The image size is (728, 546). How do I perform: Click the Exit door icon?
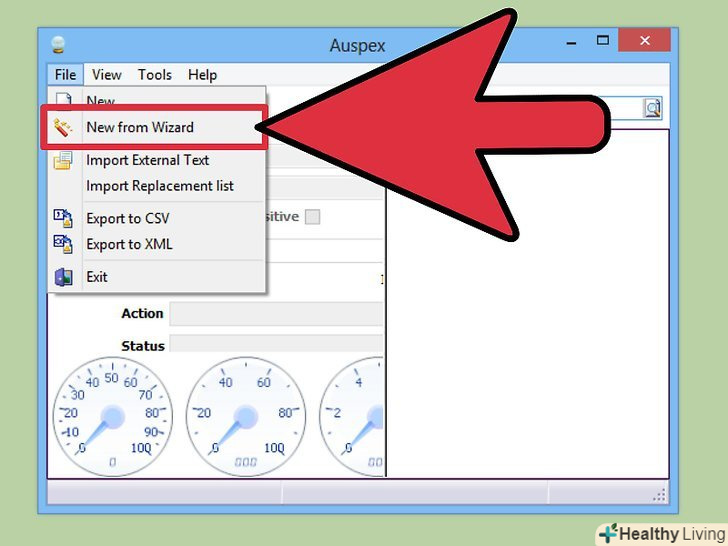[x=63, y=277]
